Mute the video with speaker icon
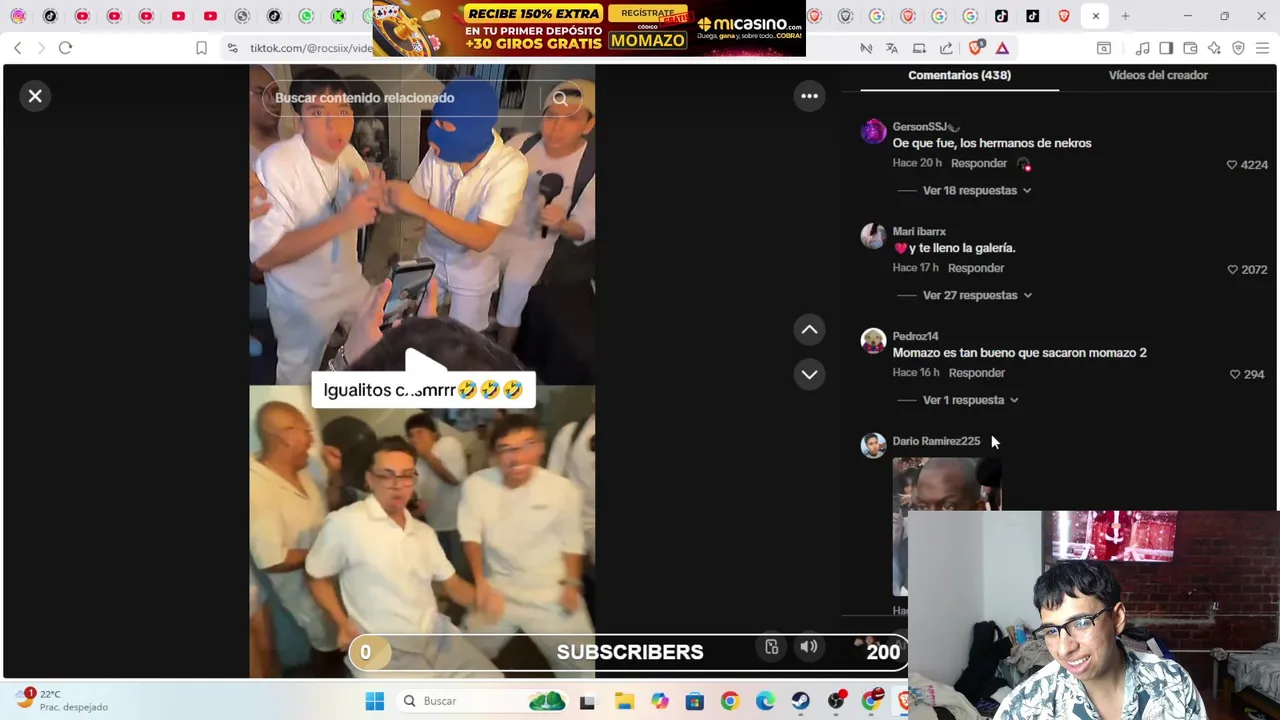1280x720 pixels. pyautogui.click(x=808, y=647)
